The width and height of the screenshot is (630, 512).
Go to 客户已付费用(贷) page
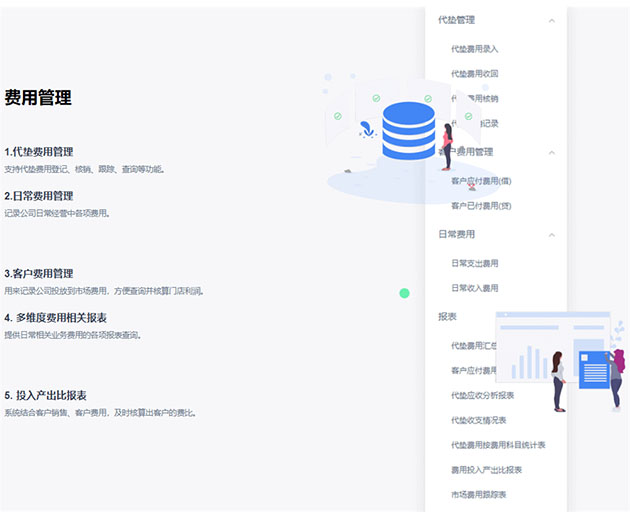click(481, 205)
